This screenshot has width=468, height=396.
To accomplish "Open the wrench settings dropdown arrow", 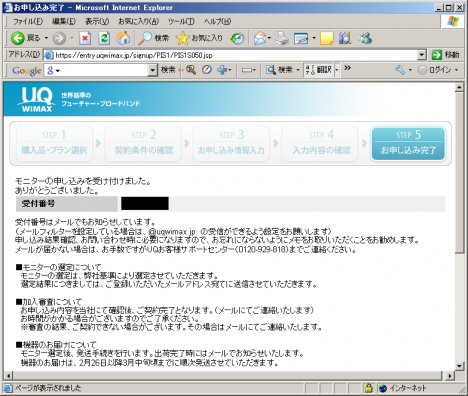I will (410, 70).
